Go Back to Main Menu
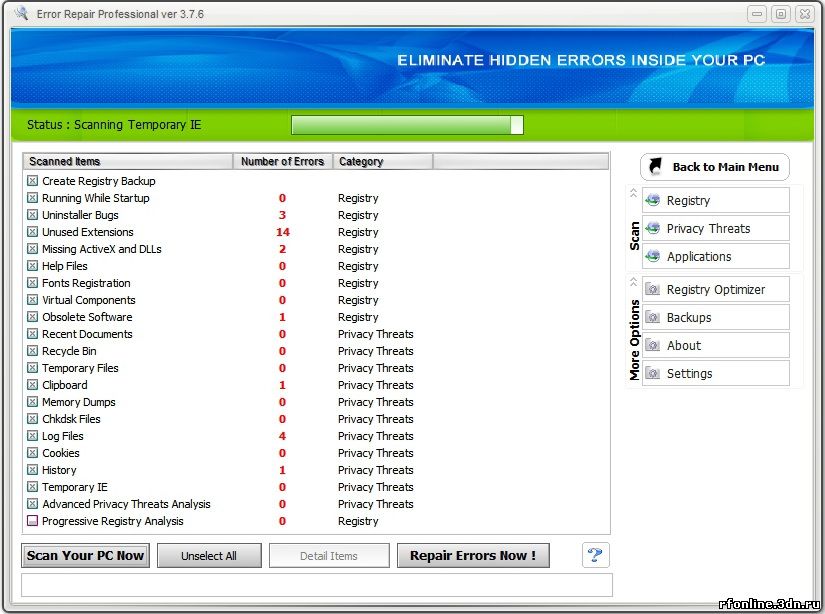825x614 pixels. (715, 167)
